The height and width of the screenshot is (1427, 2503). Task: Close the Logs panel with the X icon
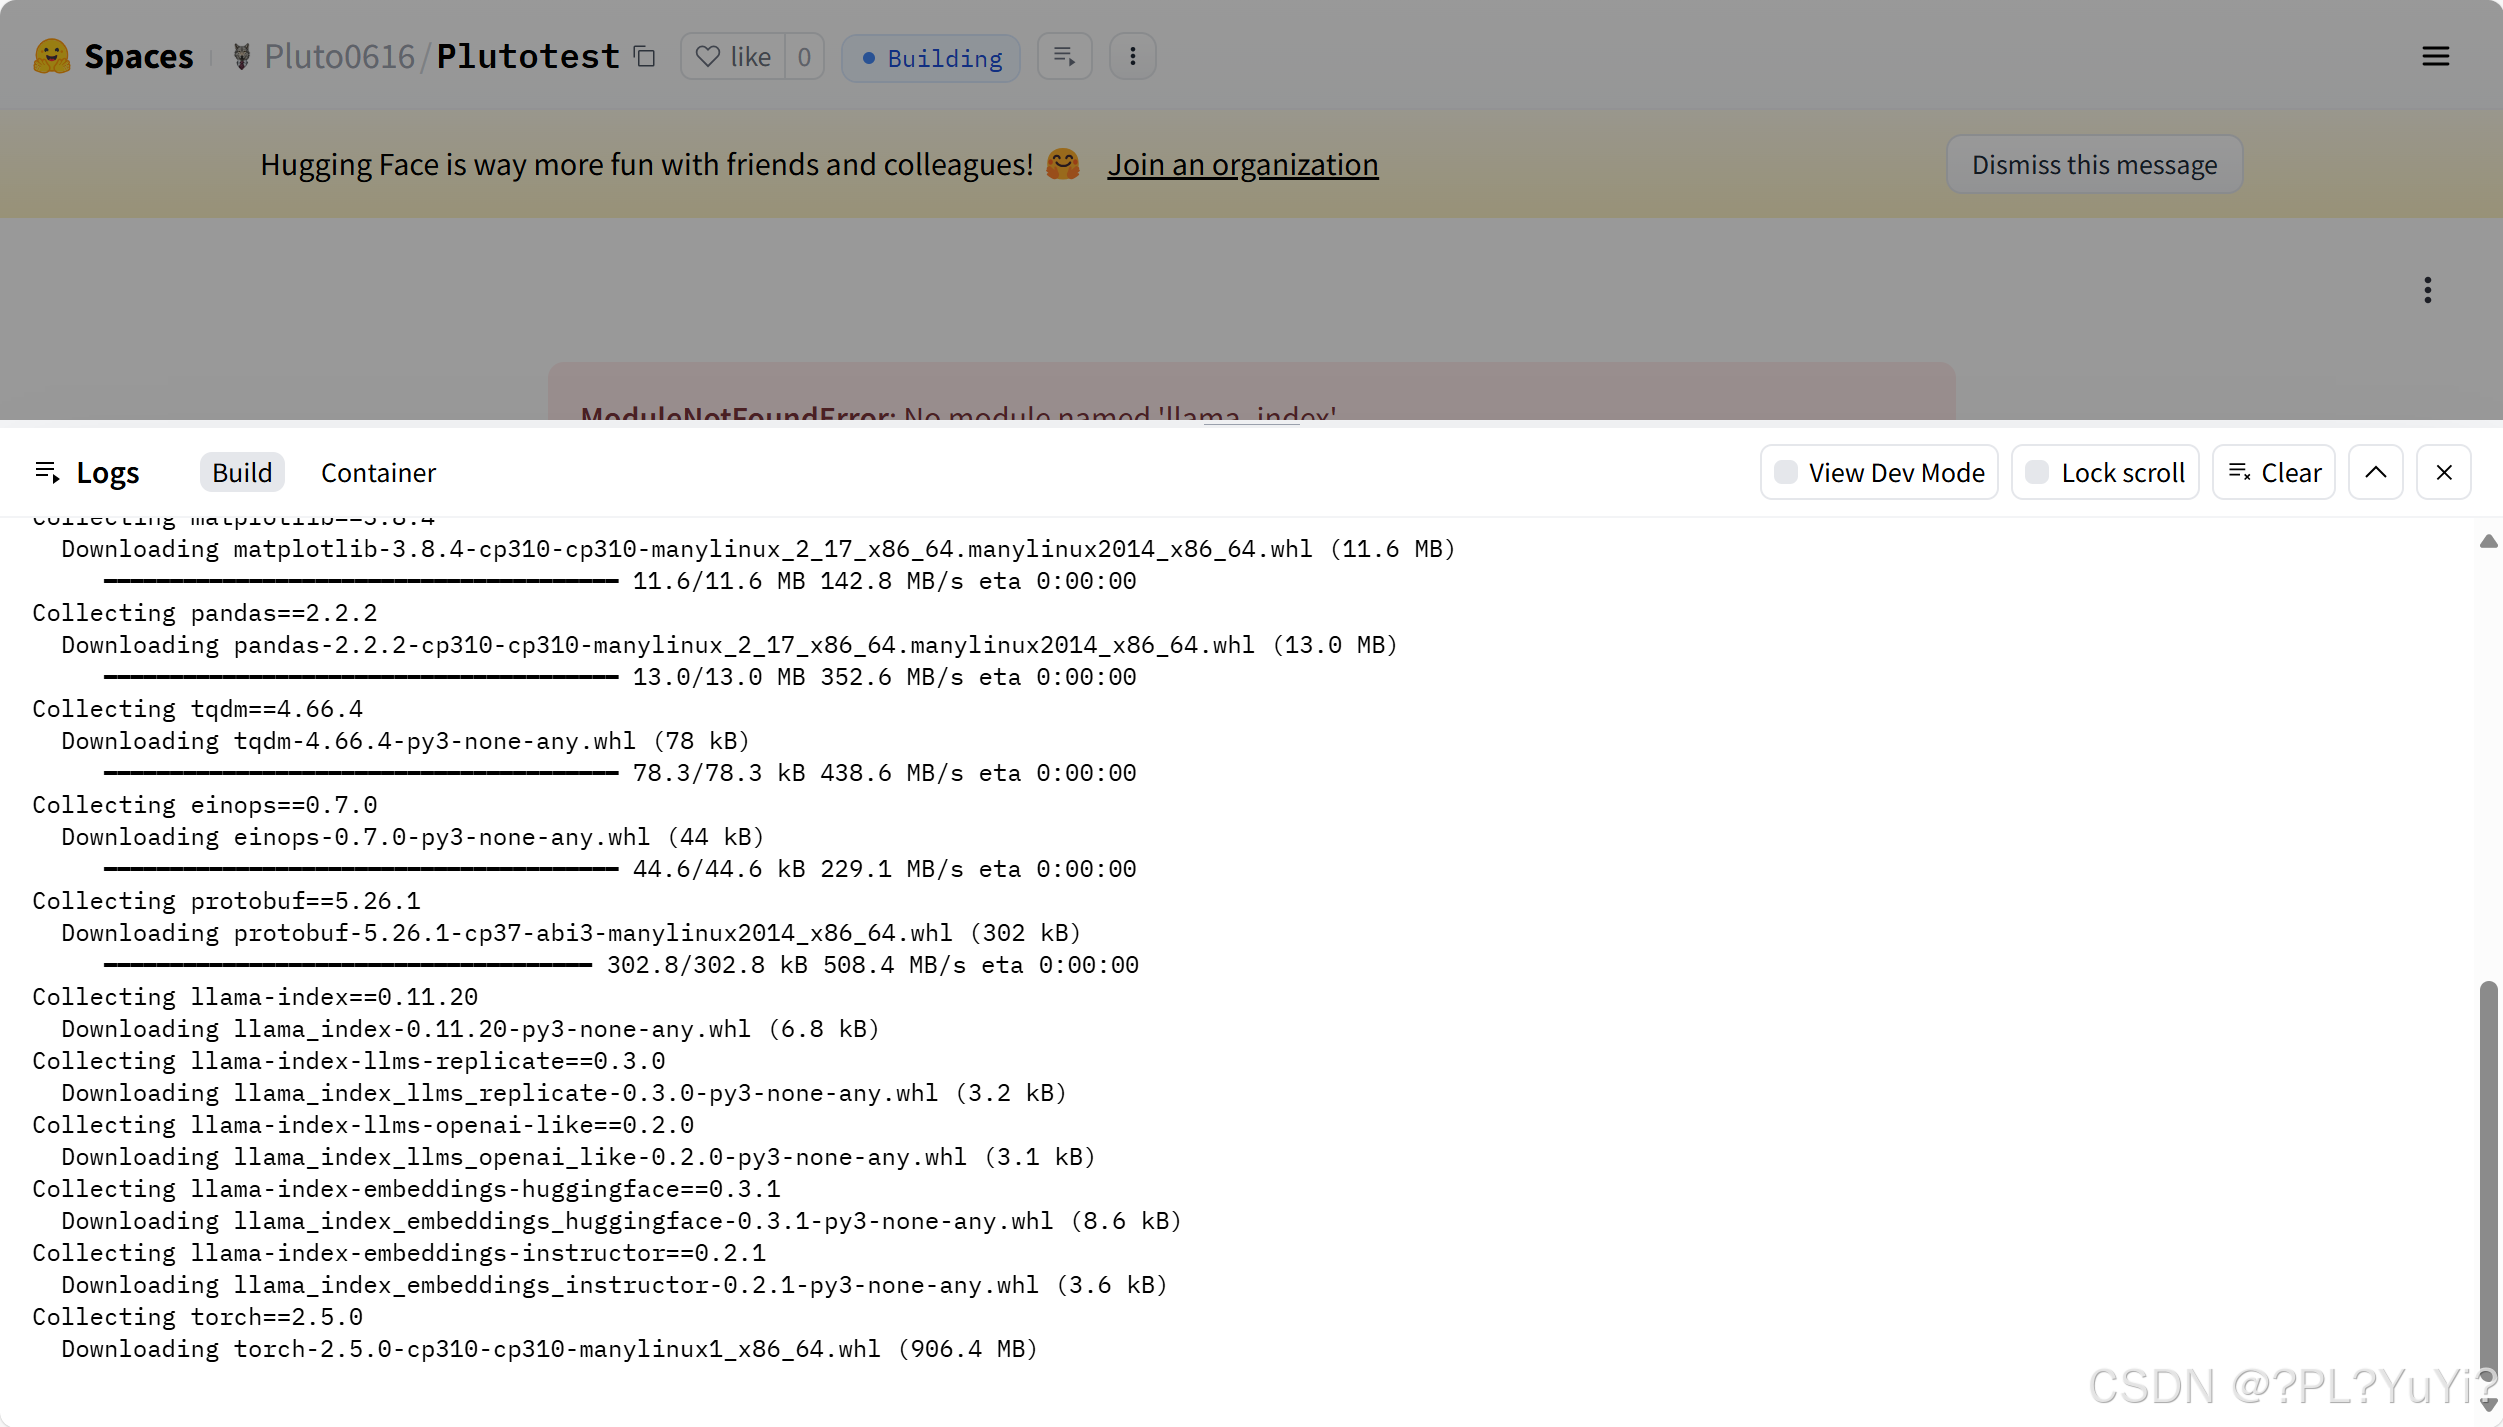click(x=2444, y=471)
